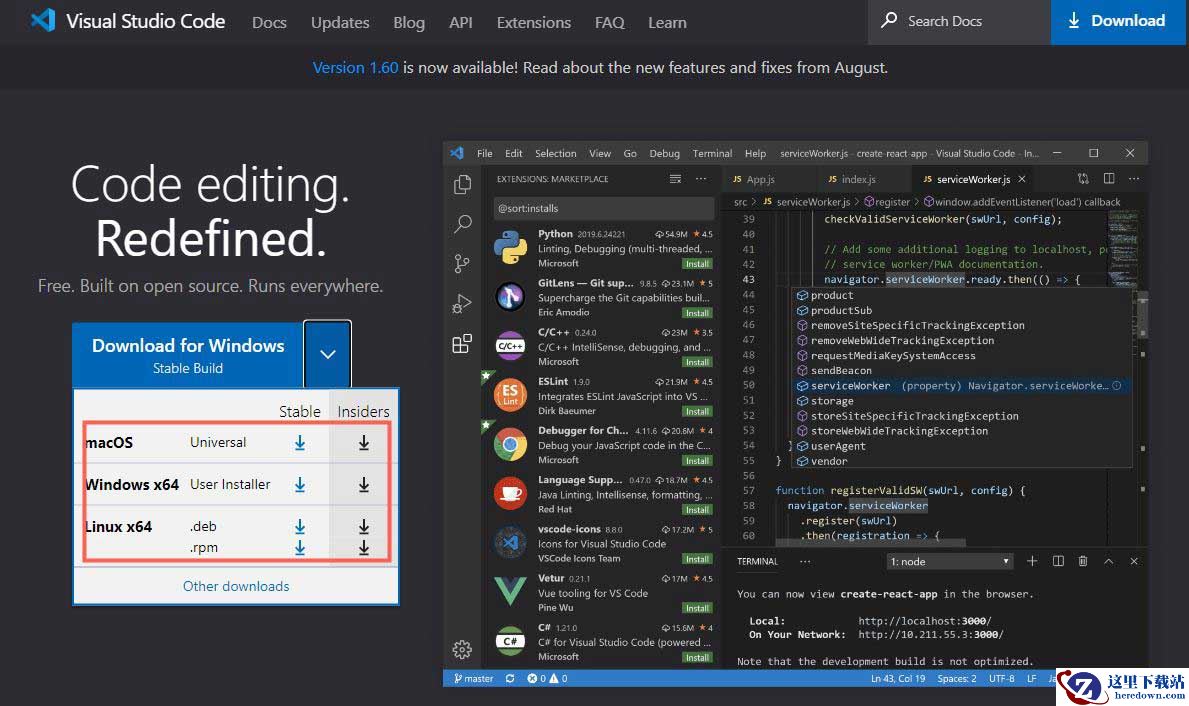Download Linux .deb Insiders package
Viewport: 1189px width, 706px height.
click(x=364, y=526)
